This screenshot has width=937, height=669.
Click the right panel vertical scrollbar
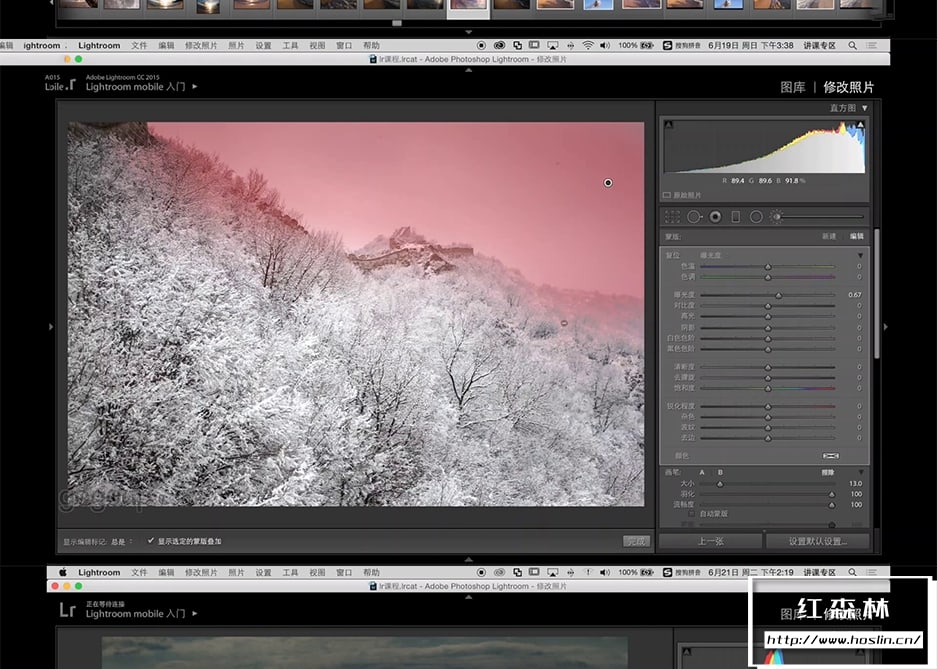click(x=877, y=293)
